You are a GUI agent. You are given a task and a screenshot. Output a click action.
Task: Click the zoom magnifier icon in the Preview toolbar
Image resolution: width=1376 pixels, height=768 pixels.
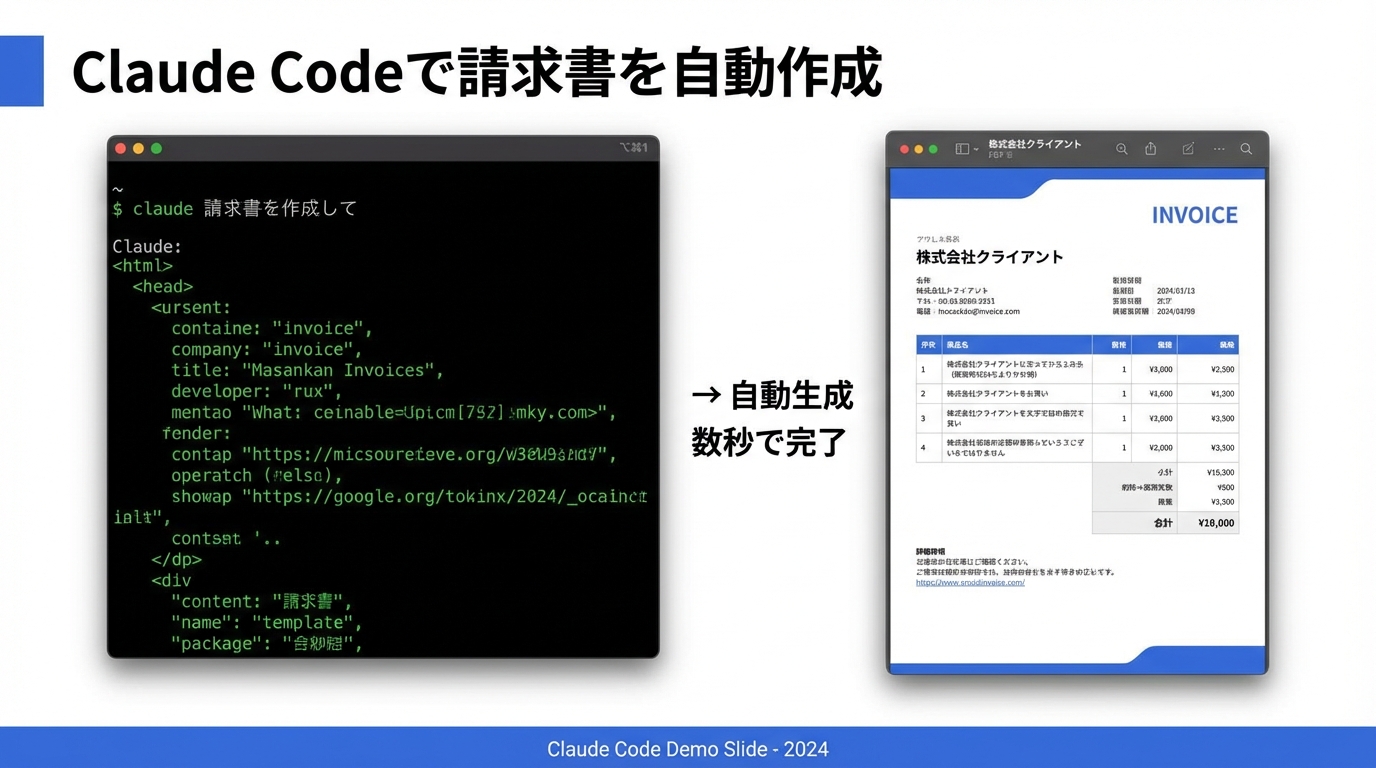click(x=1121, y=149)
